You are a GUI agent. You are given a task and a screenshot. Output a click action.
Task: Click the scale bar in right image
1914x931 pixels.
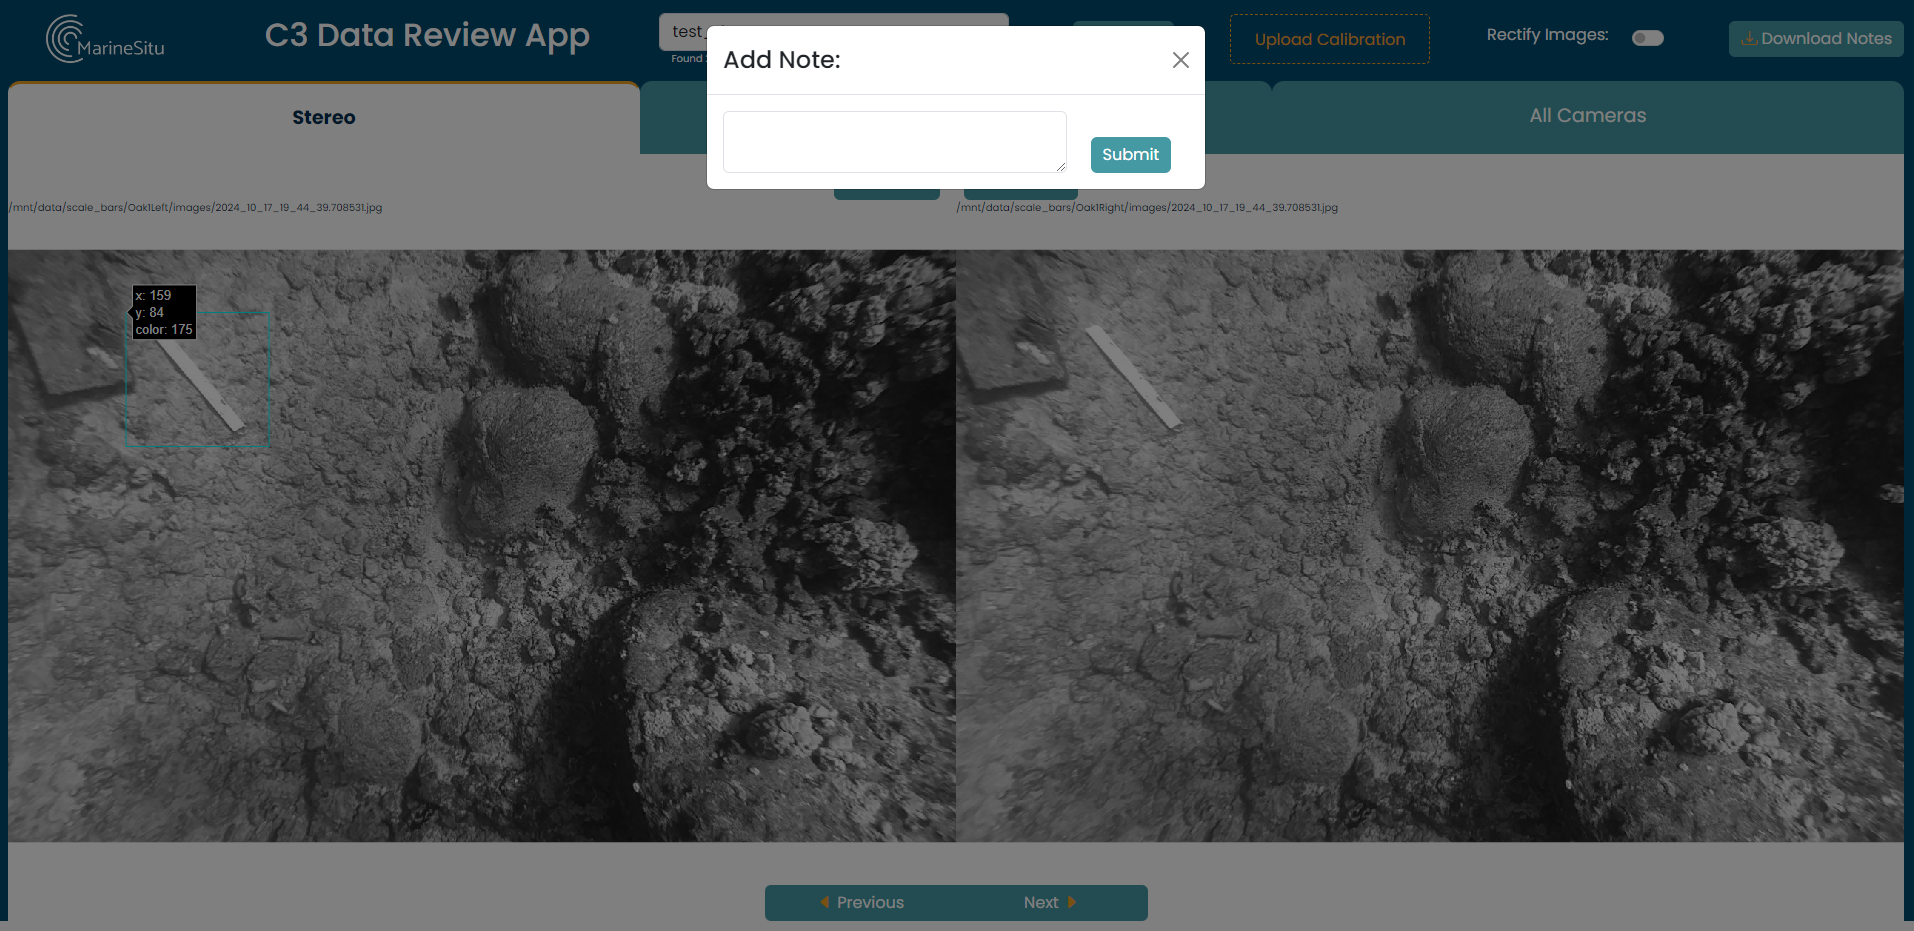1133,377
